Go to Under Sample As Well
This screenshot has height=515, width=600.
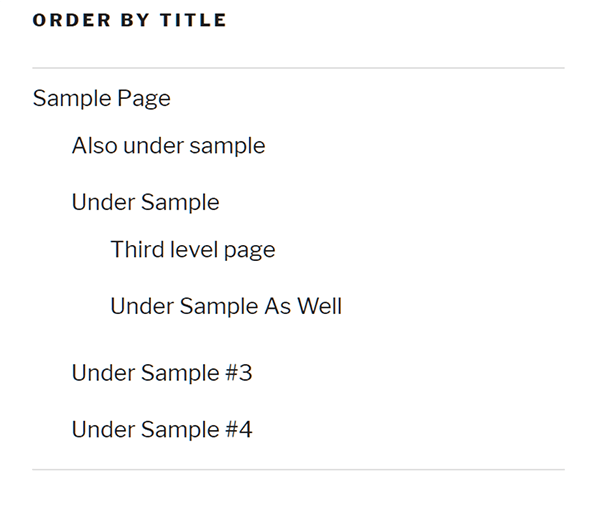(x=226, y=306)
